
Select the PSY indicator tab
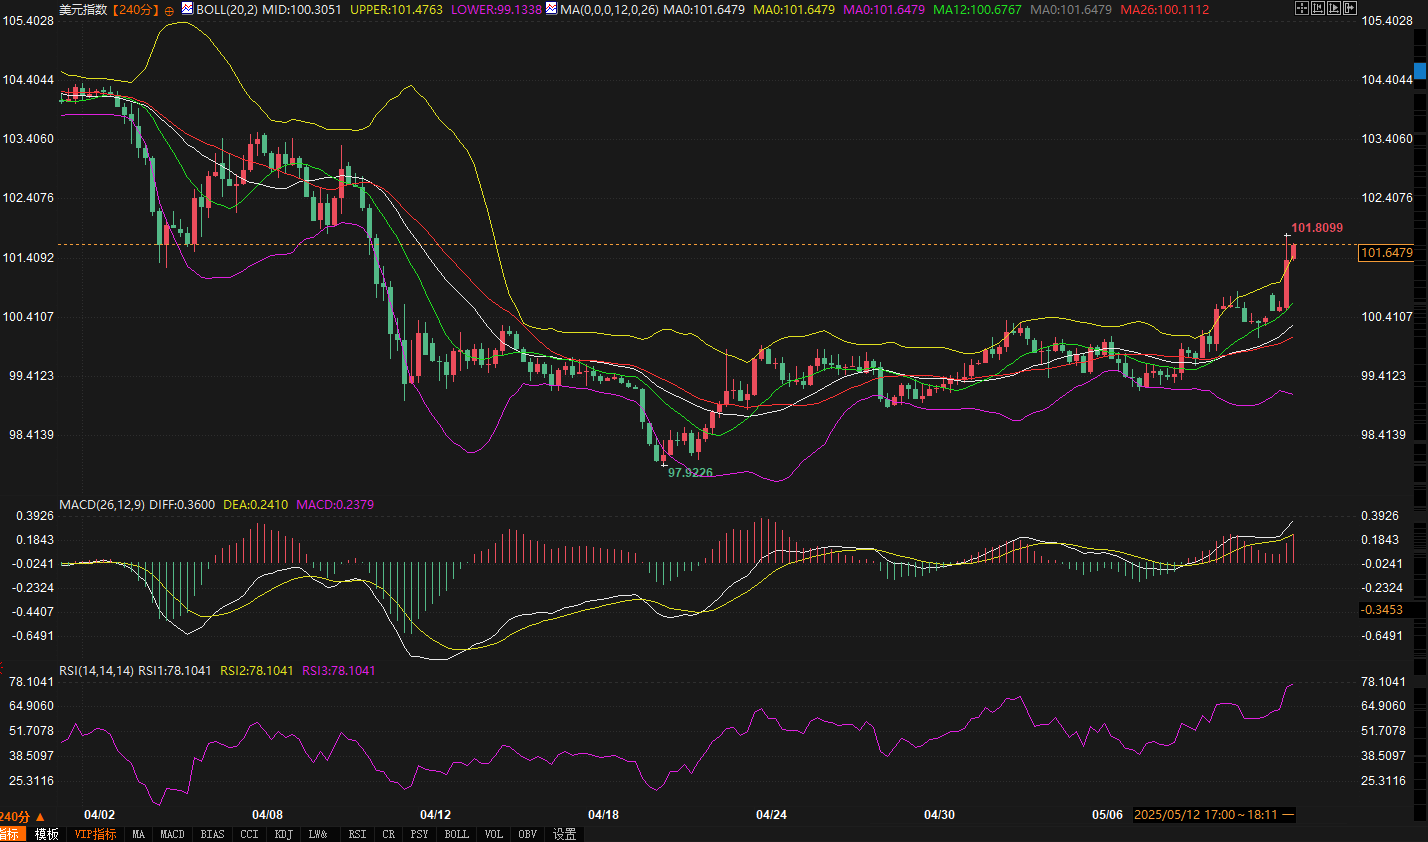(x=419, y=834)
